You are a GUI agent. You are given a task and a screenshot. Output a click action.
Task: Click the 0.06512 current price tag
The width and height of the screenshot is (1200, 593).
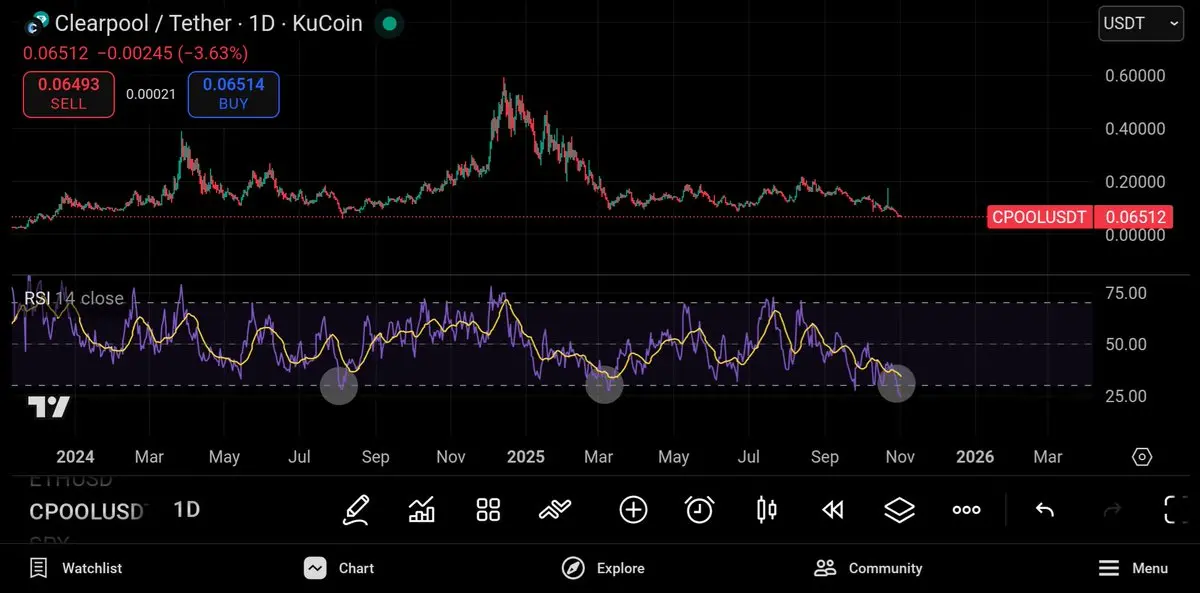(x=1133, y=217)
